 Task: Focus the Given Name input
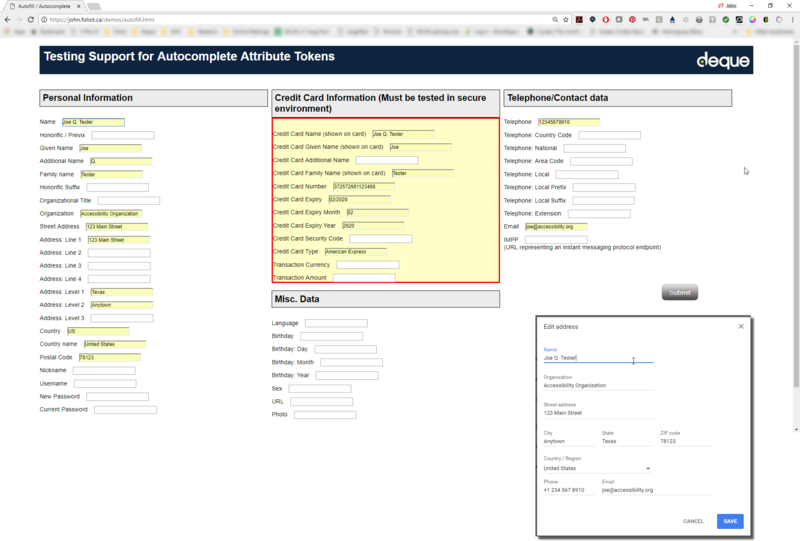[x=110, y=148]
